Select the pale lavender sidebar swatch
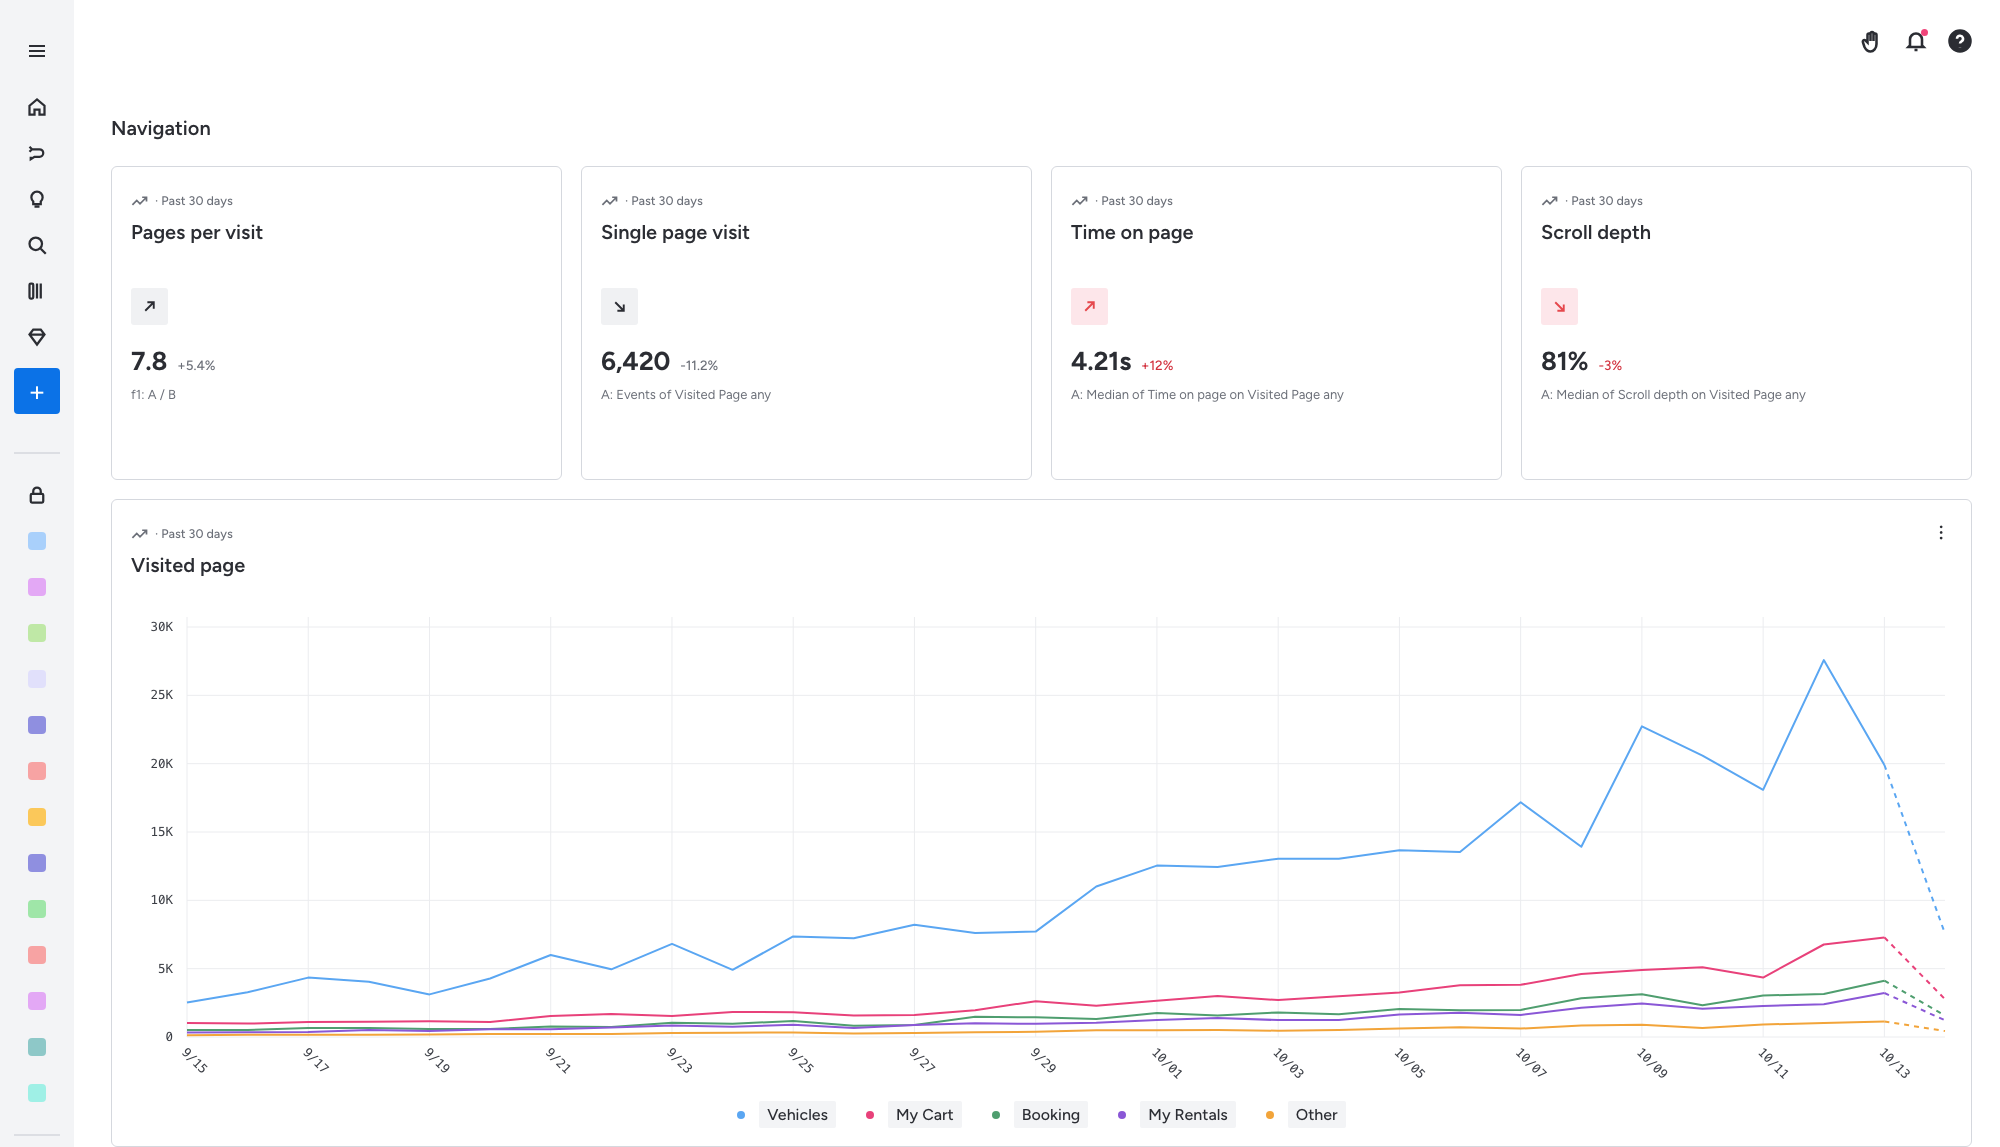The width and height of the screenshot is (2000, 1147). 37,679
